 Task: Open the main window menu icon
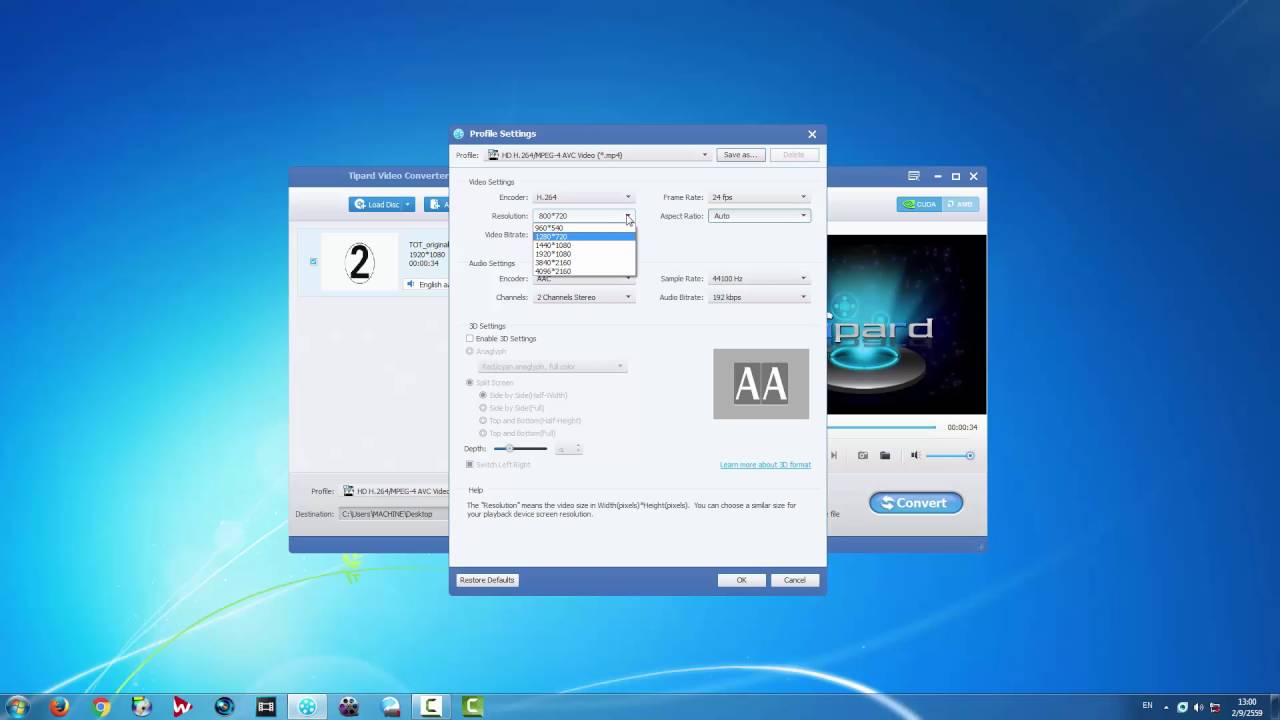(x=914, y=176)
